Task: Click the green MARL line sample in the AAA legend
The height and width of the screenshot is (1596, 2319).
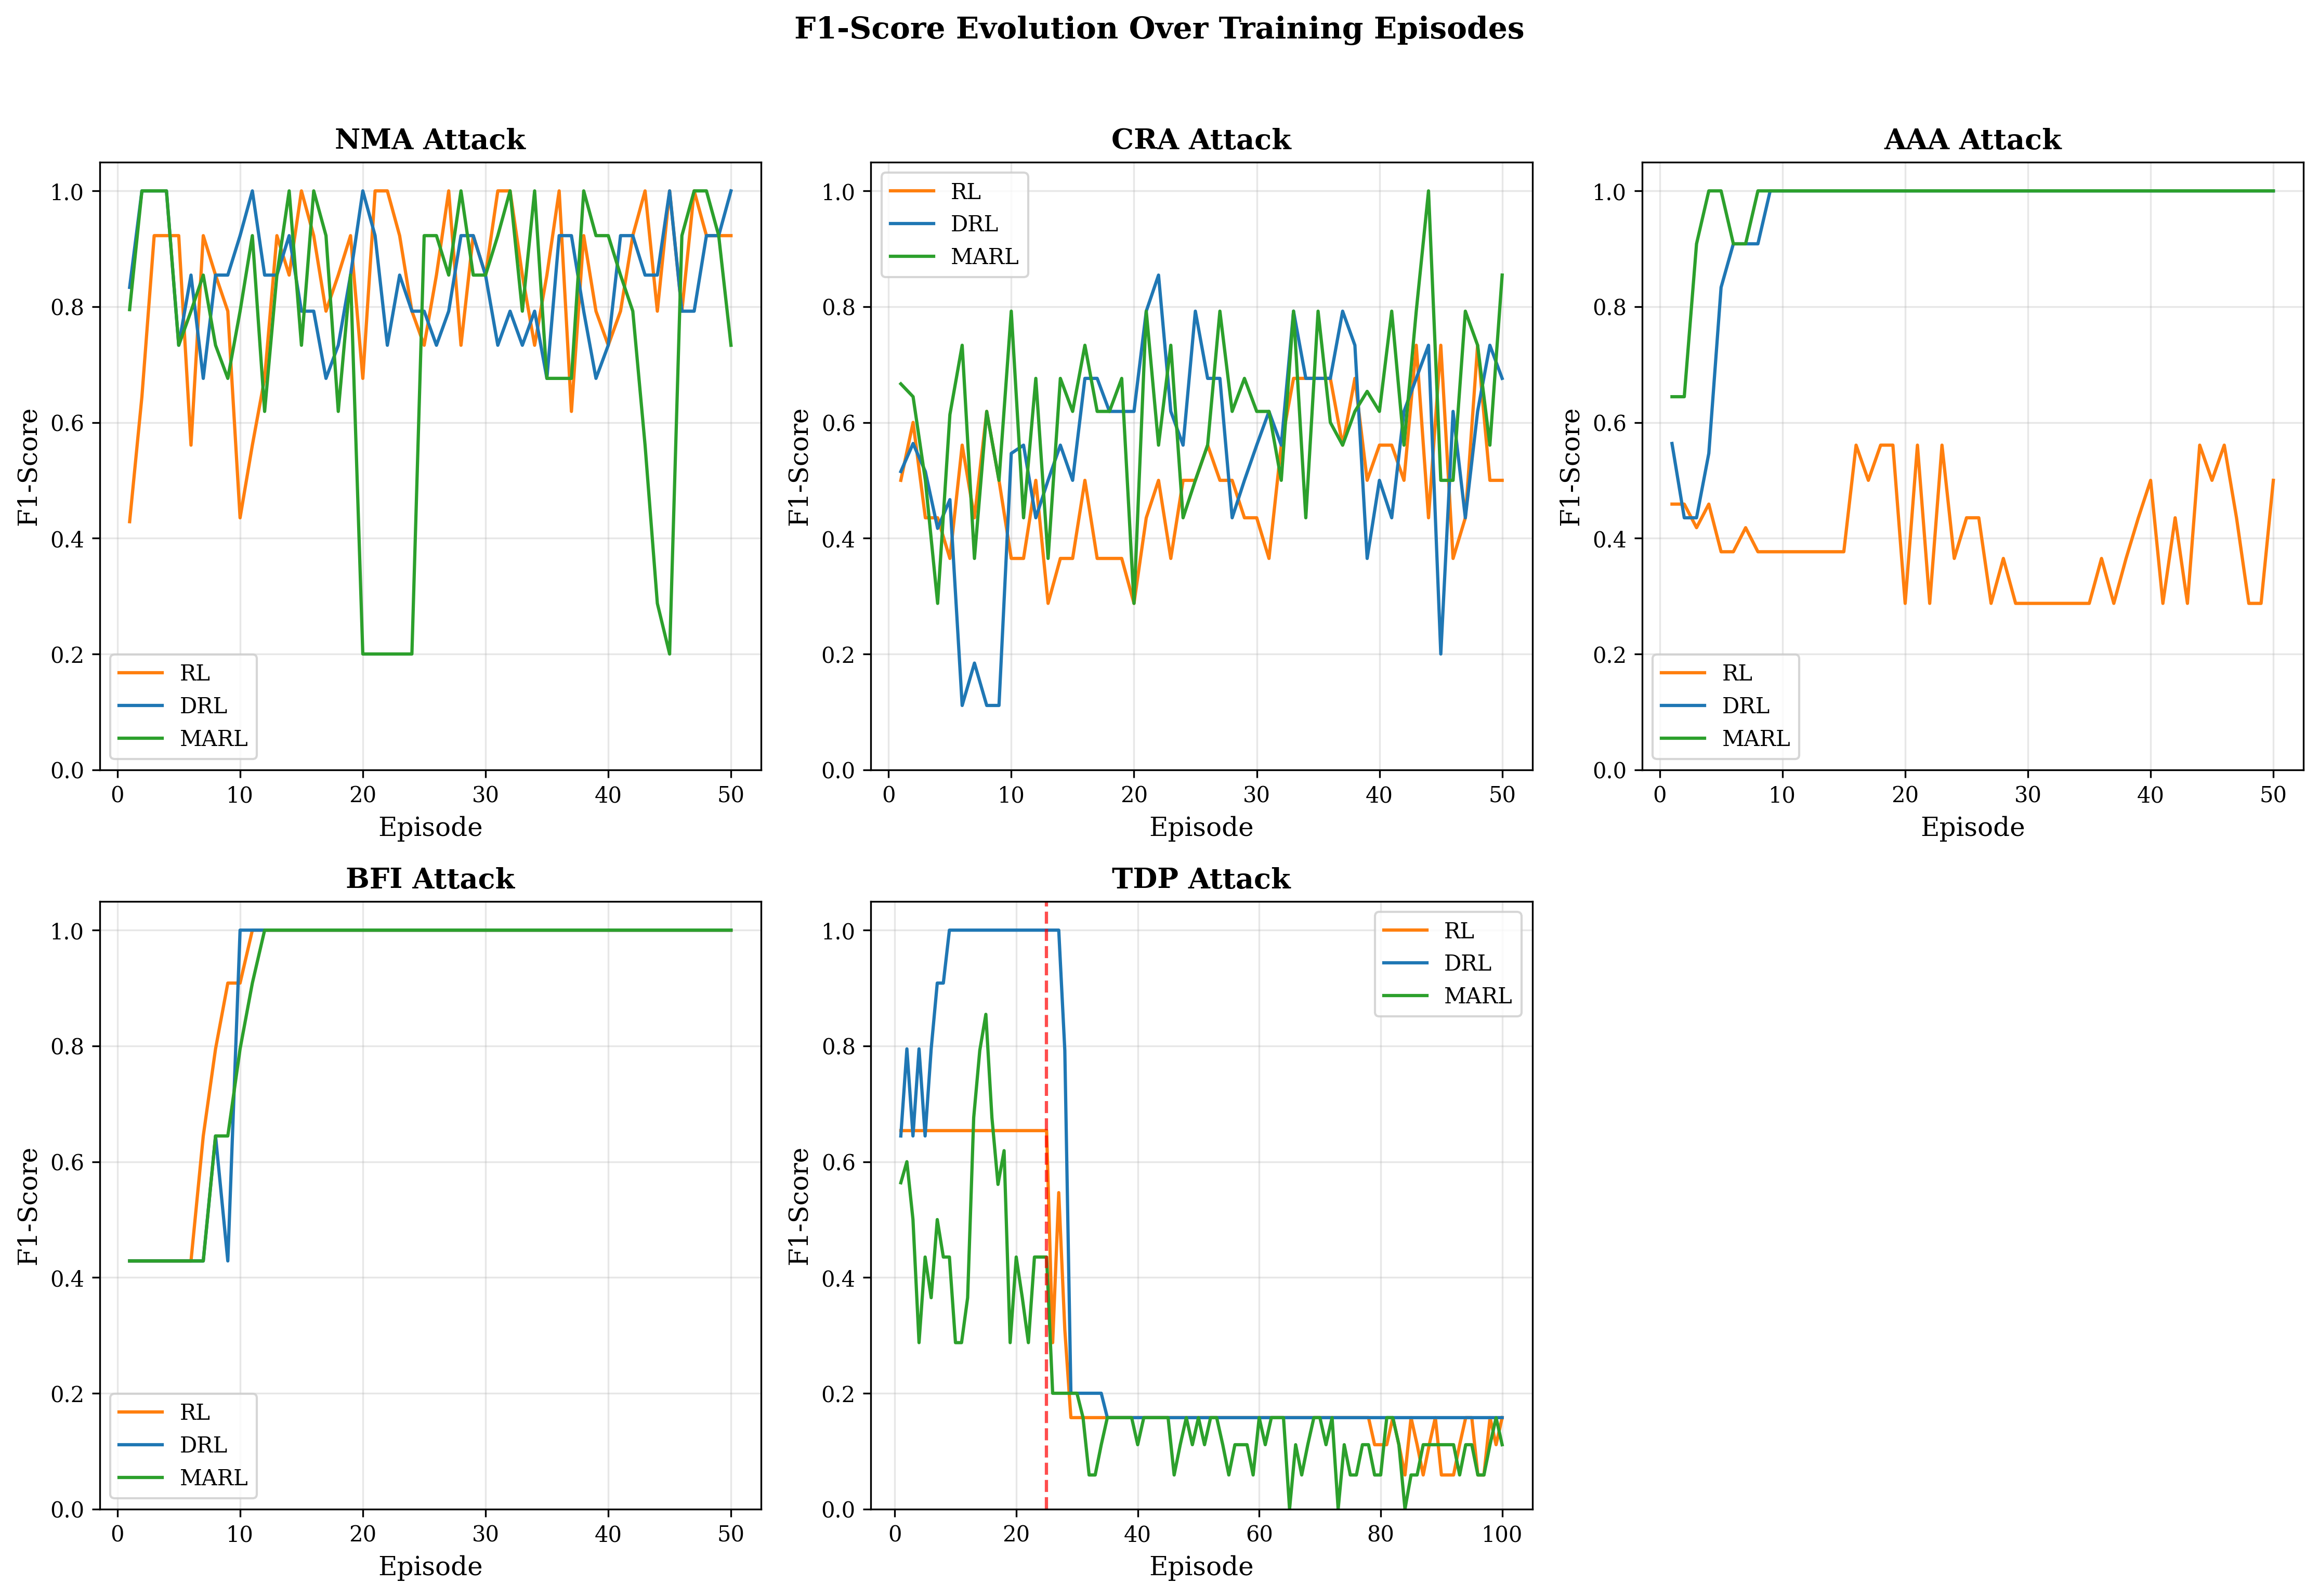Action: [x=1682, y=738]
